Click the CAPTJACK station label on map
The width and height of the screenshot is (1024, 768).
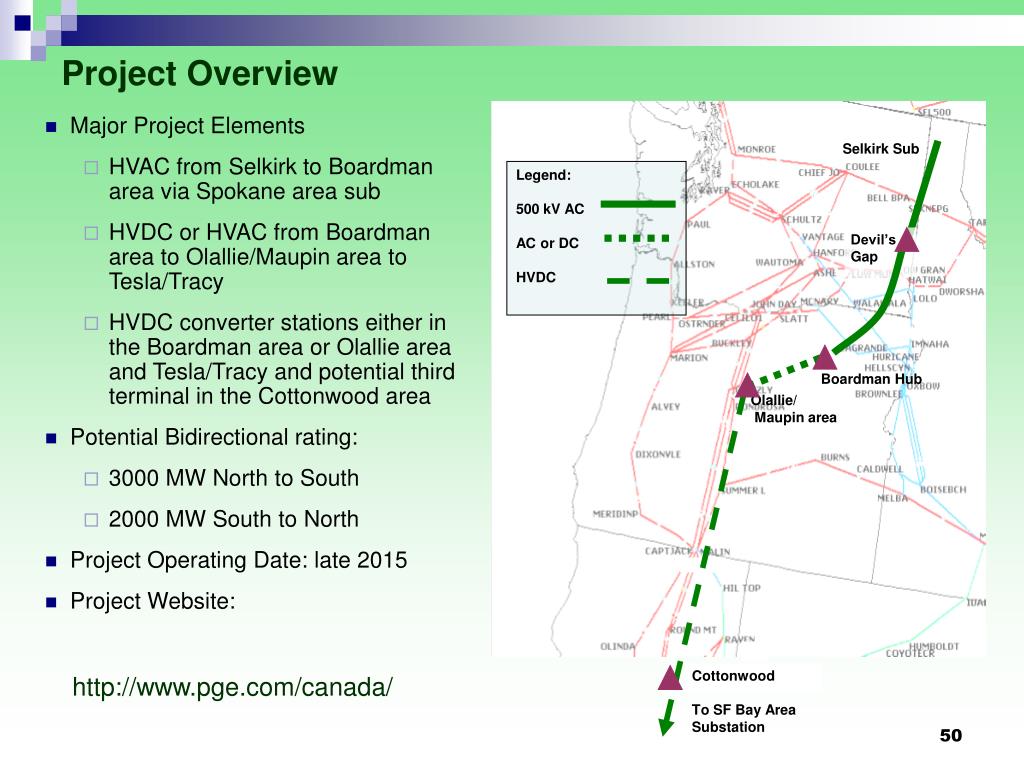tap(667, 551)
